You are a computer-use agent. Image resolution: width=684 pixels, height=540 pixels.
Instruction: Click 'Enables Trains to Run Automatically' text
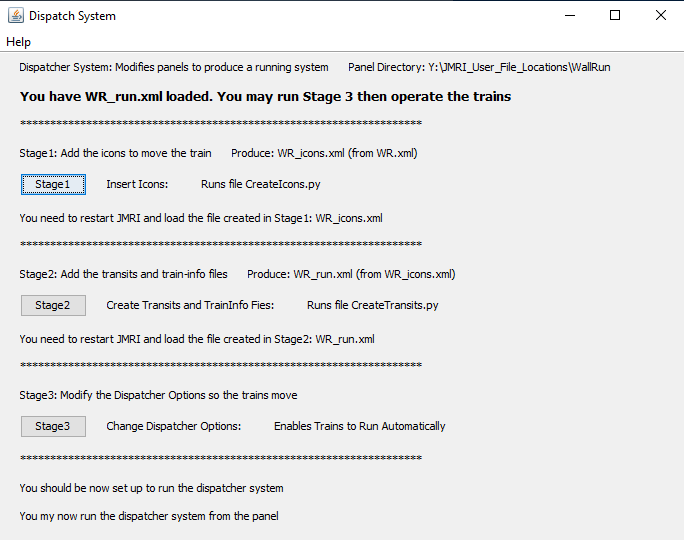click(x=359, y=426)
